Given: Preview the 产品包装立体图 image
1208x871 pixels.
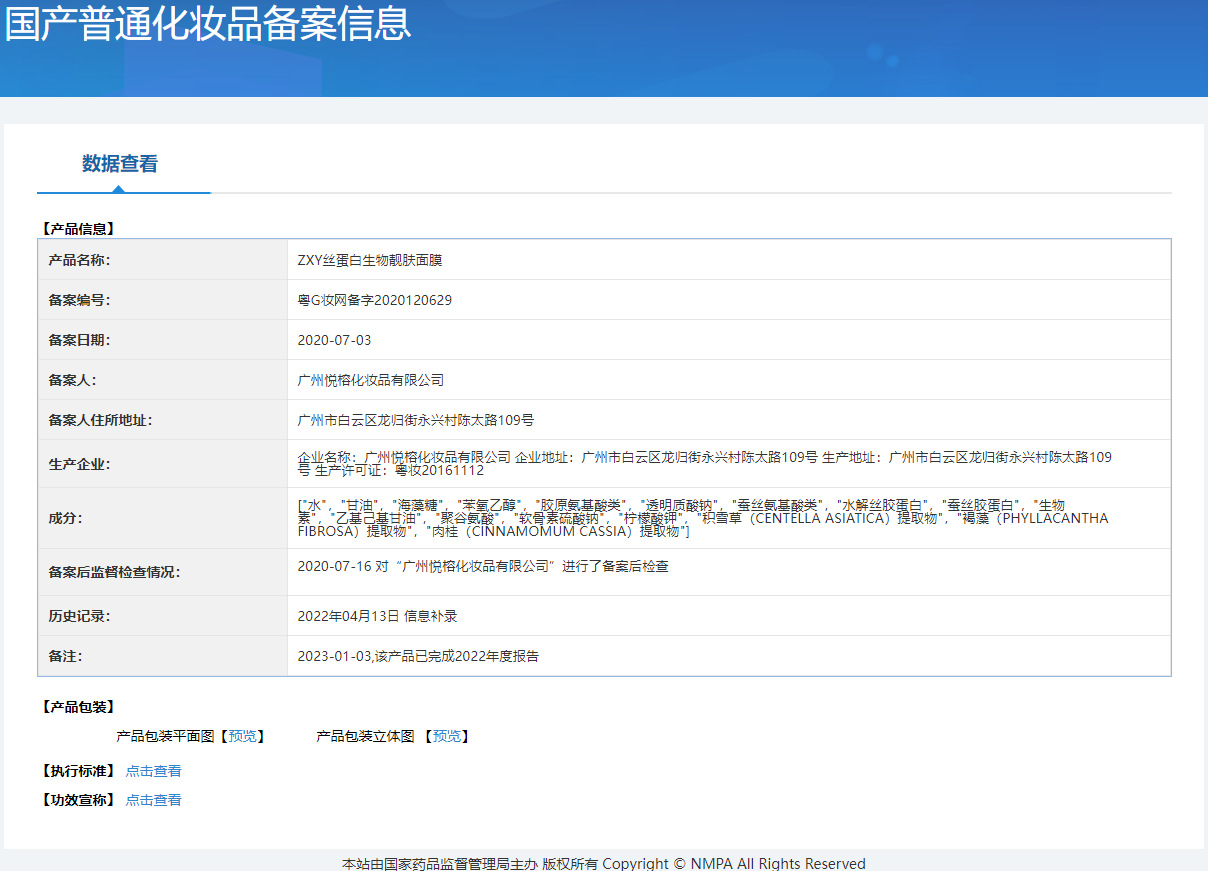Looking at the screenshot, I should (x=447, y=736).
